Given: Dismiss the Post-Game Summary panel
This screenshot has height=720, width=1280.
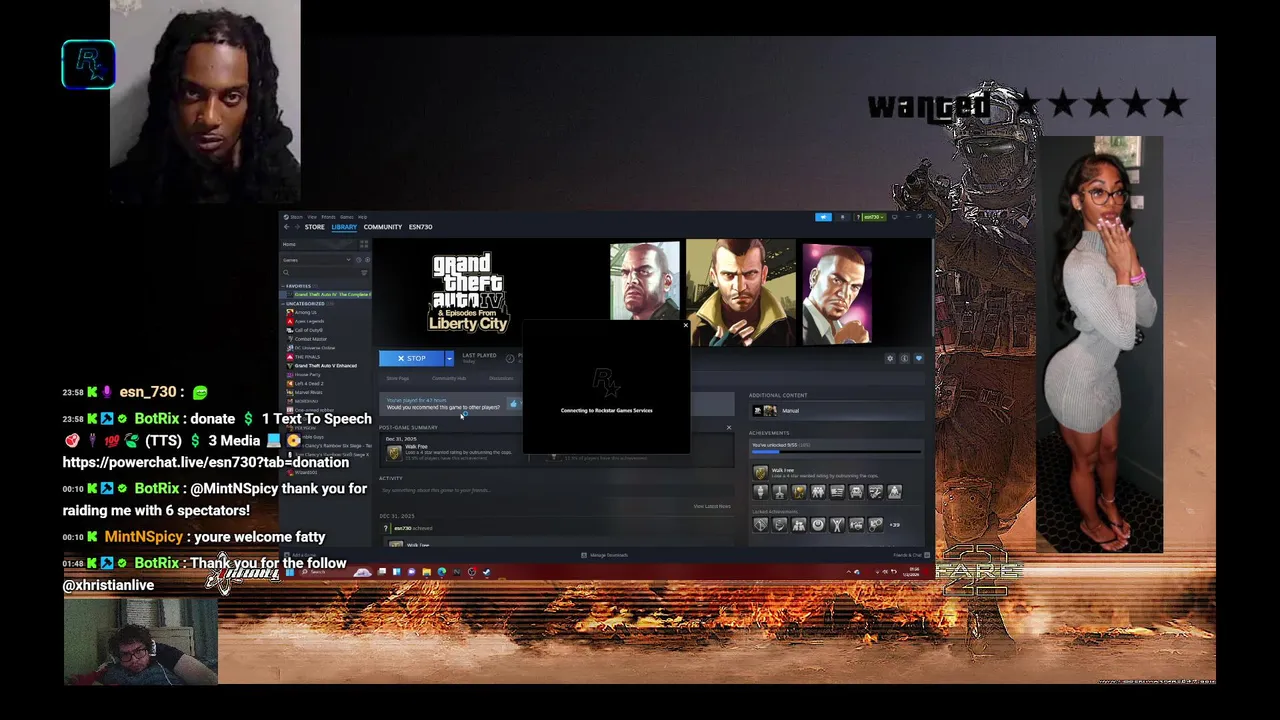Looking at the screenshot, I should tap(729, 427).
